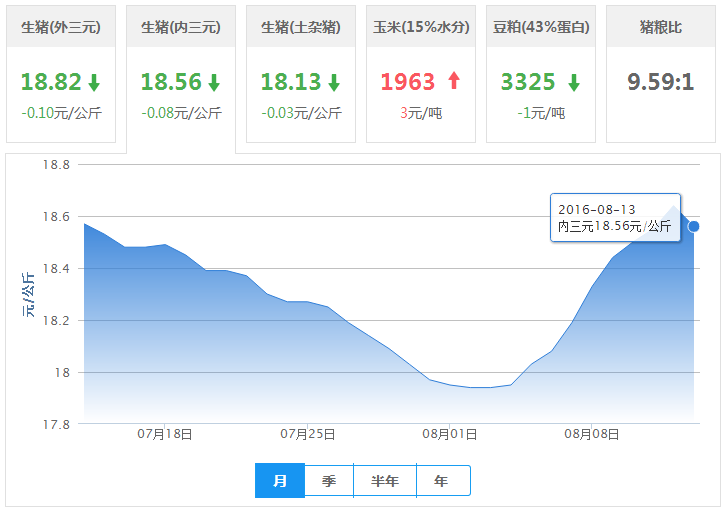This screenshot has width=727, height=513.
Task: Click the green down arrow beside 18.82
Action: click(93, 82)
